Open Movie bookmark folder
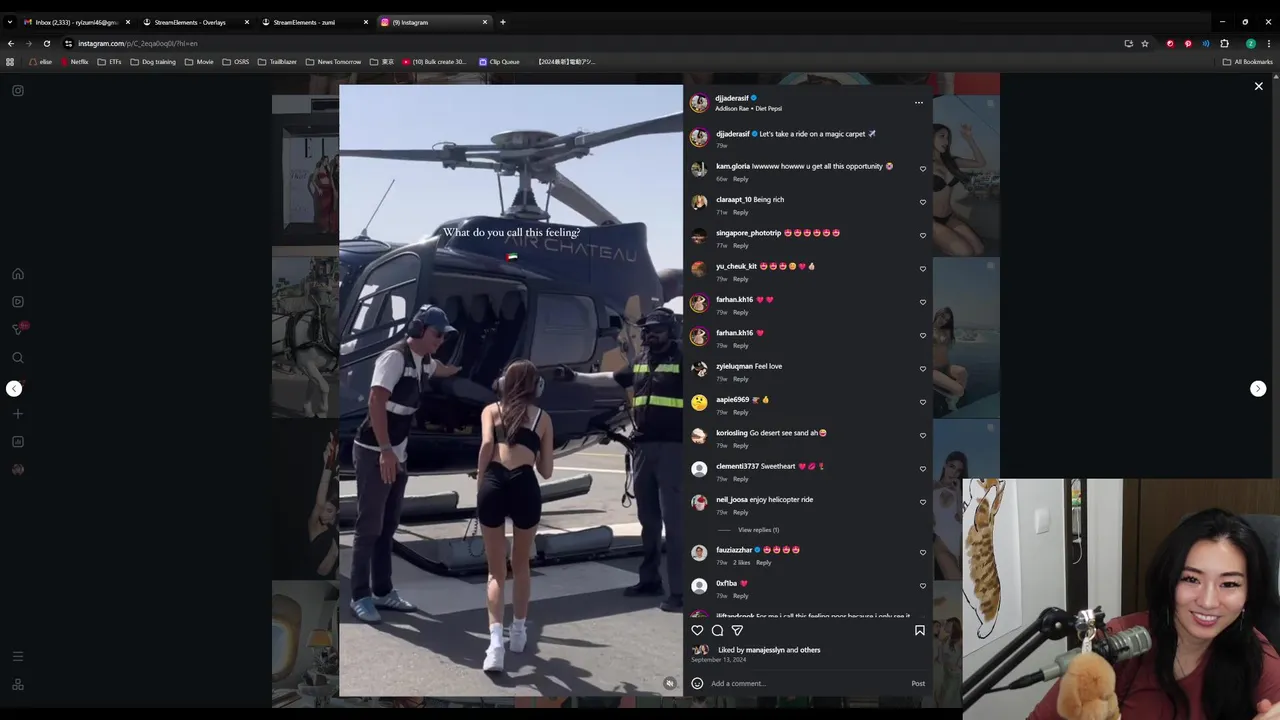 point(199,62)
